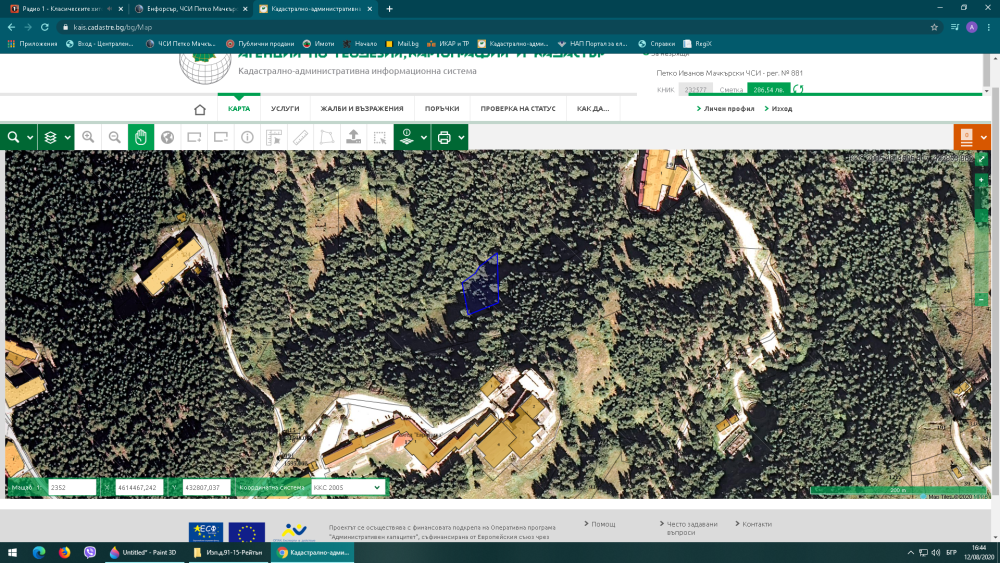The image size is (1000, 563).
Task: Show full extent with globe icon
Action: coord(168,137)
